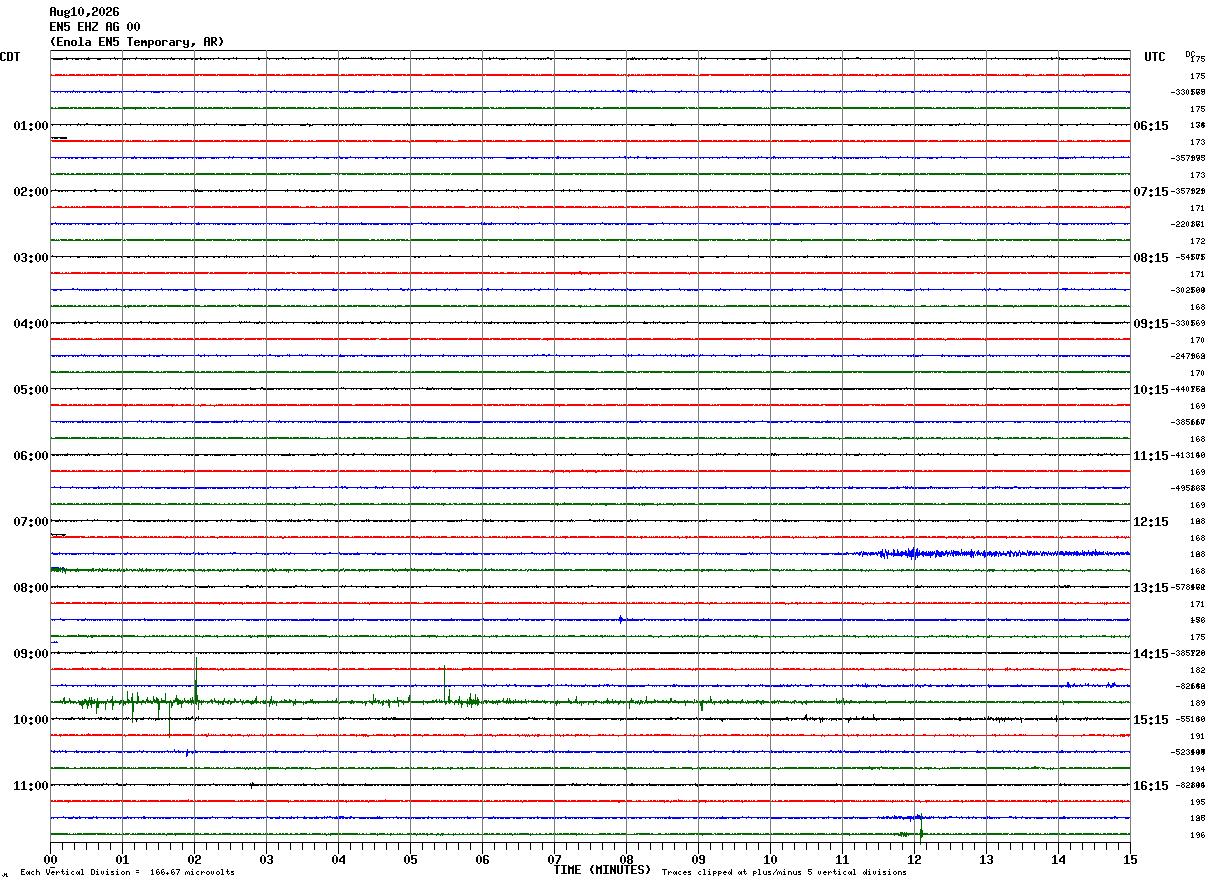Click the 09:15 UTC time label
This screenshot has width=1210, height=886.
tap(1151, 324)
